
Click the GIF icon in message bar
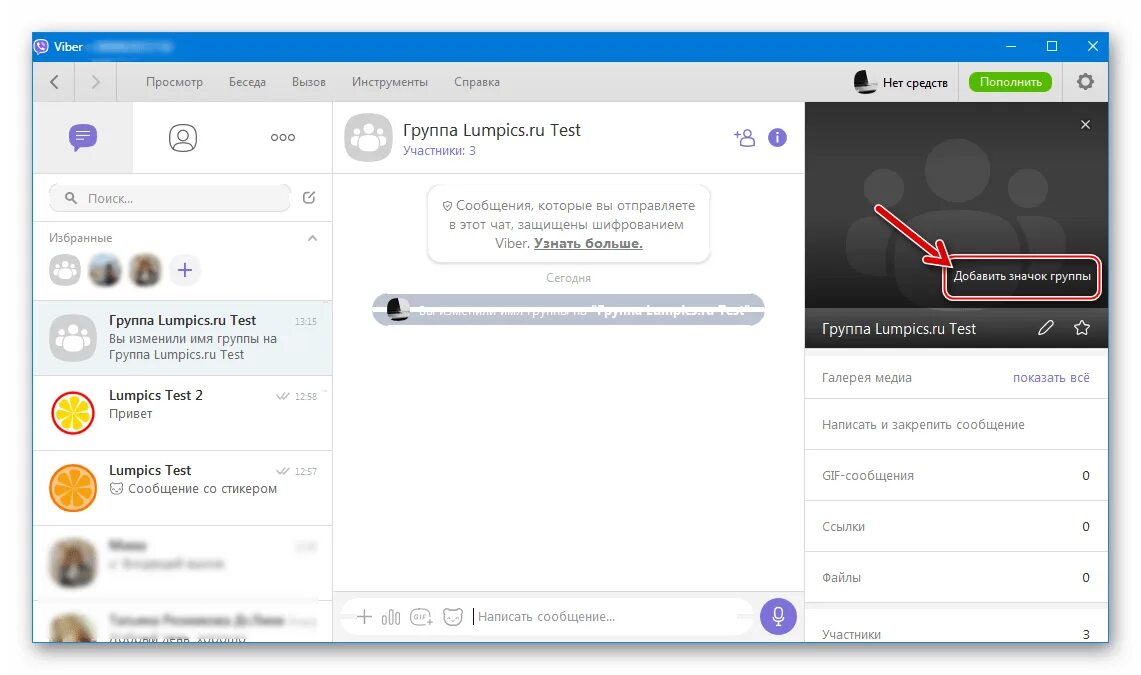[421, 617]
